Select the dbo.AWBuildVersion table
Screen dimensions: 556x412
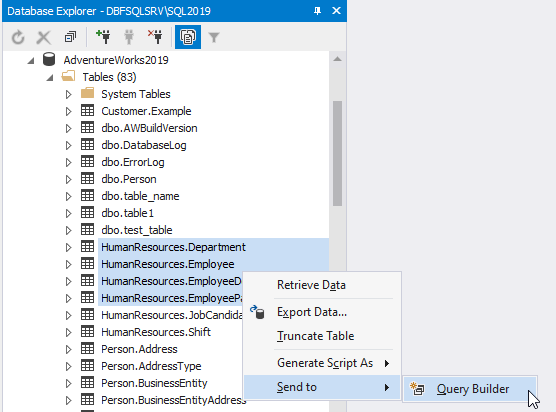point(149,128)
